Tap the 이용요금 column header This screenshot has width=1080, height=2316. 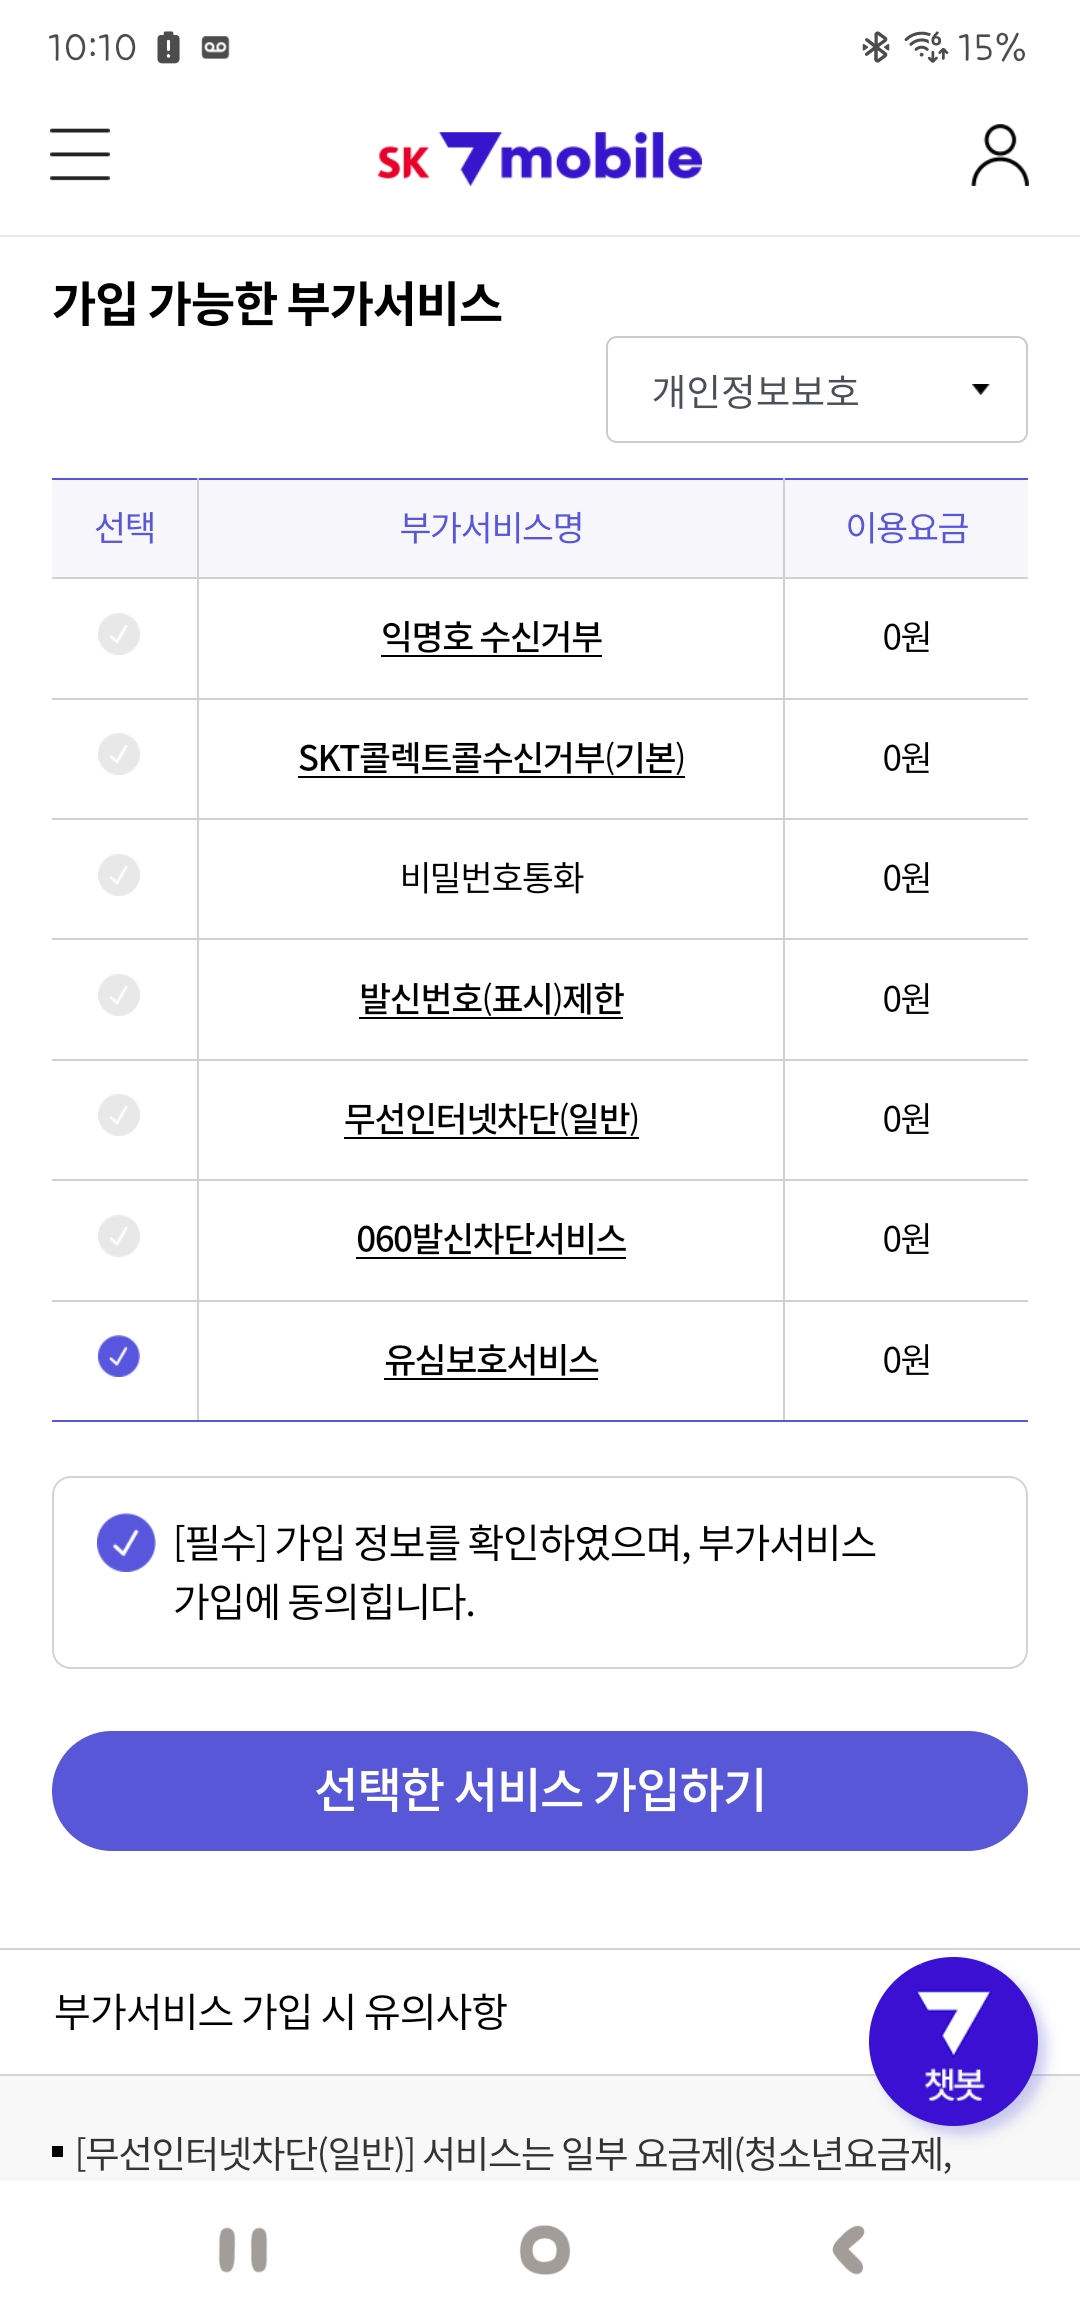[906, 528]
